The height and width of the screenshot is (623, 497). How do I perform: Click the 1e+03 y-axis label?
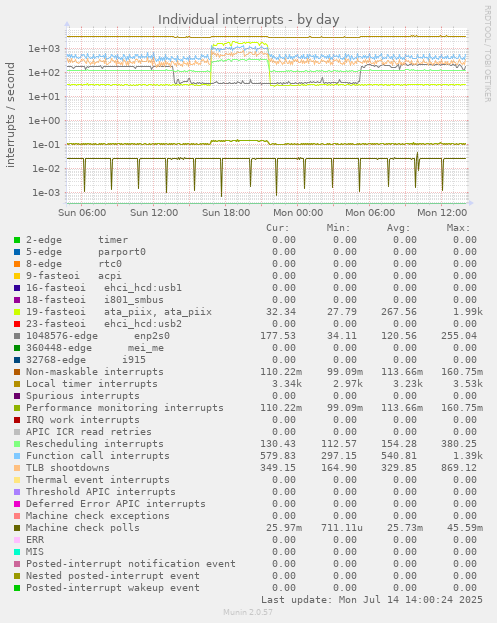tap(44, 49)
